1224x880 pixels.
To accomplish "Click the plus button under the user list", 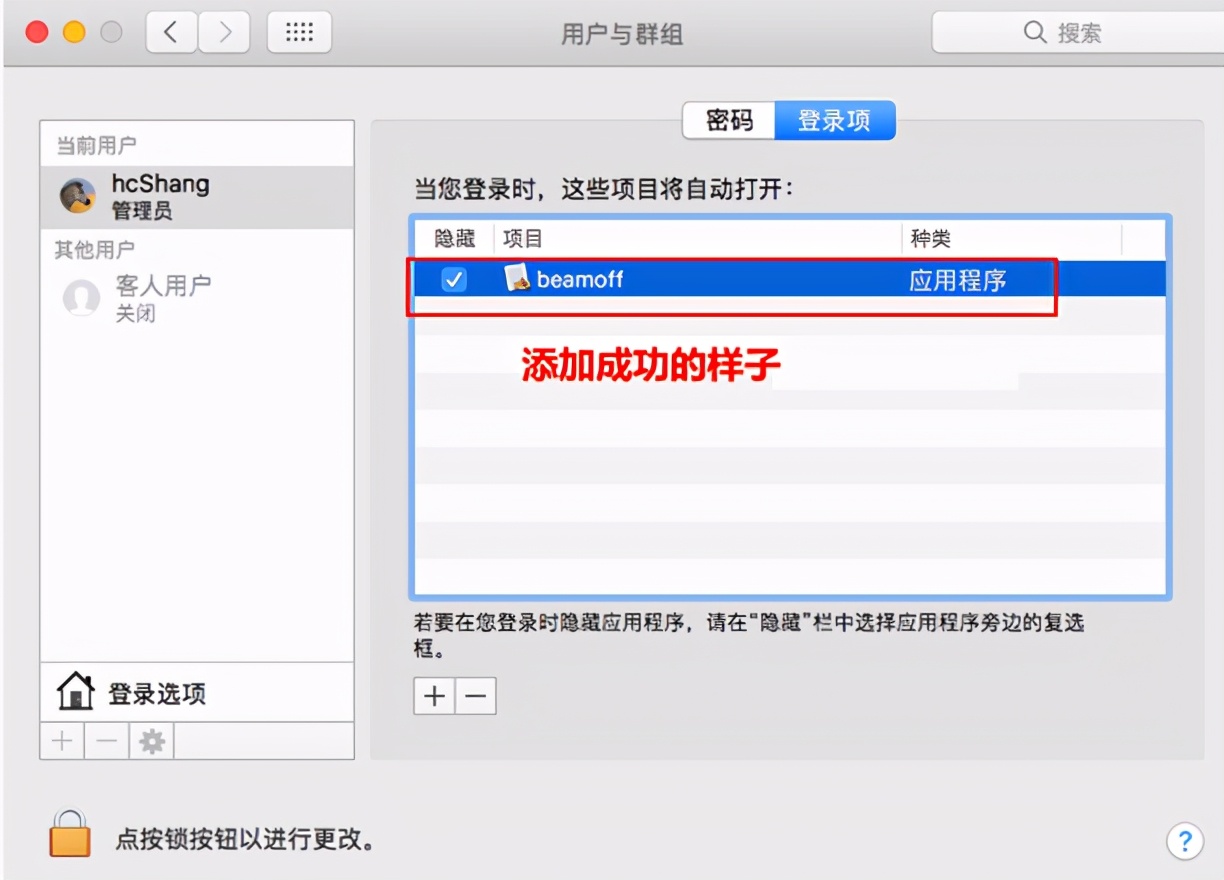I will click(61, 741).
